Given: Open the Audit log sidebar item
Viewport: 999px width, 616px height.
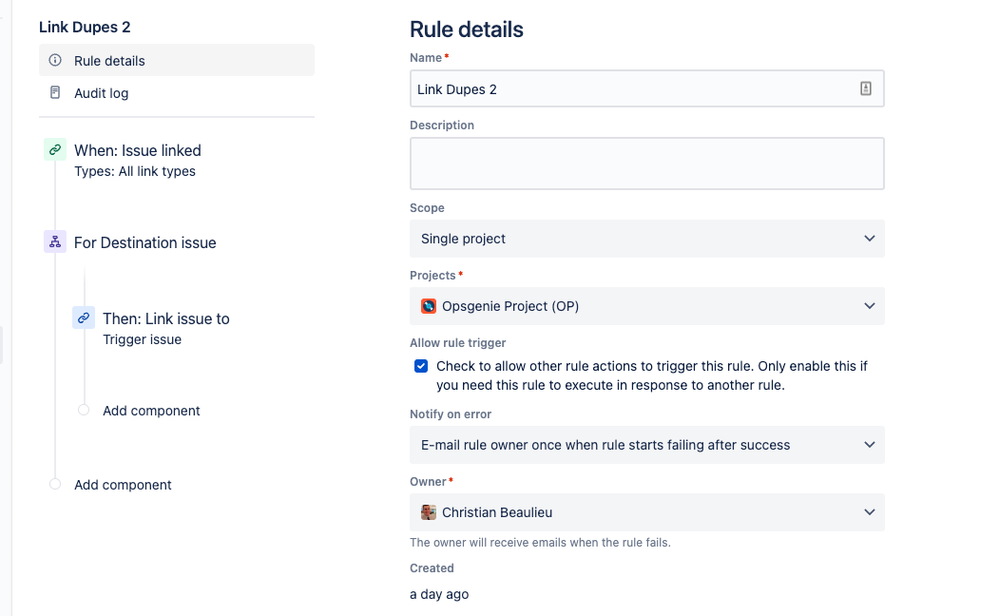Looking at the screenshot, I should [x=101, y=93].
